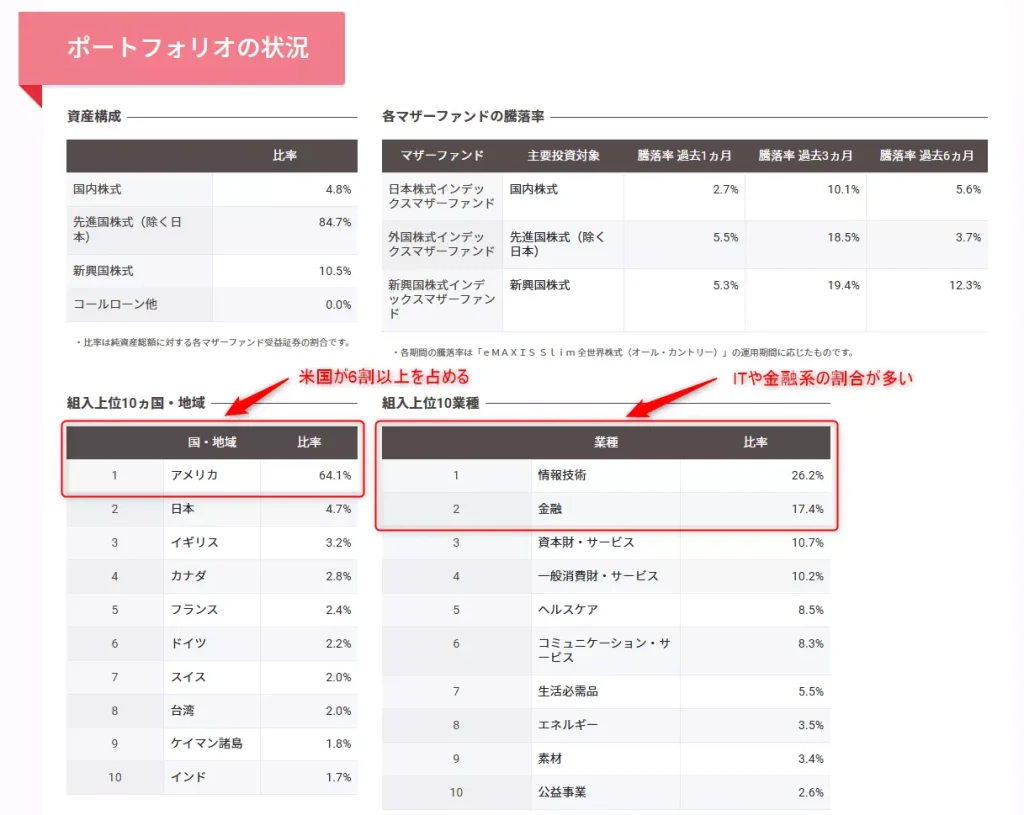
Task: Click the 18.5% three-month return value
Action: (843, 237)
